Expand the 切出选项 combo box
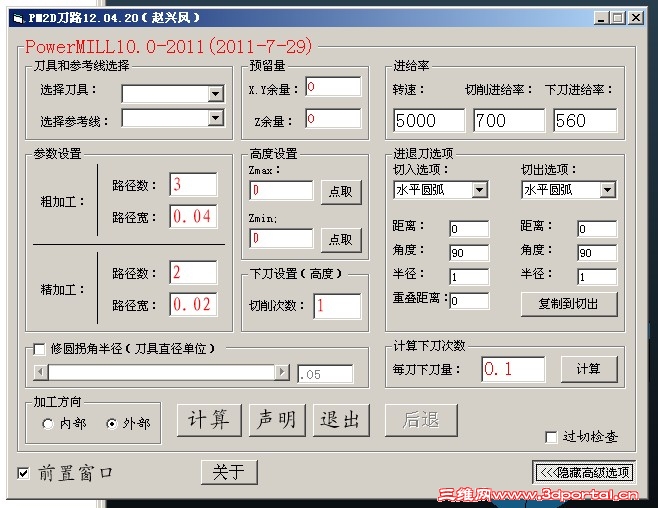Screen dimensions: 658x508 click(607, 190)
